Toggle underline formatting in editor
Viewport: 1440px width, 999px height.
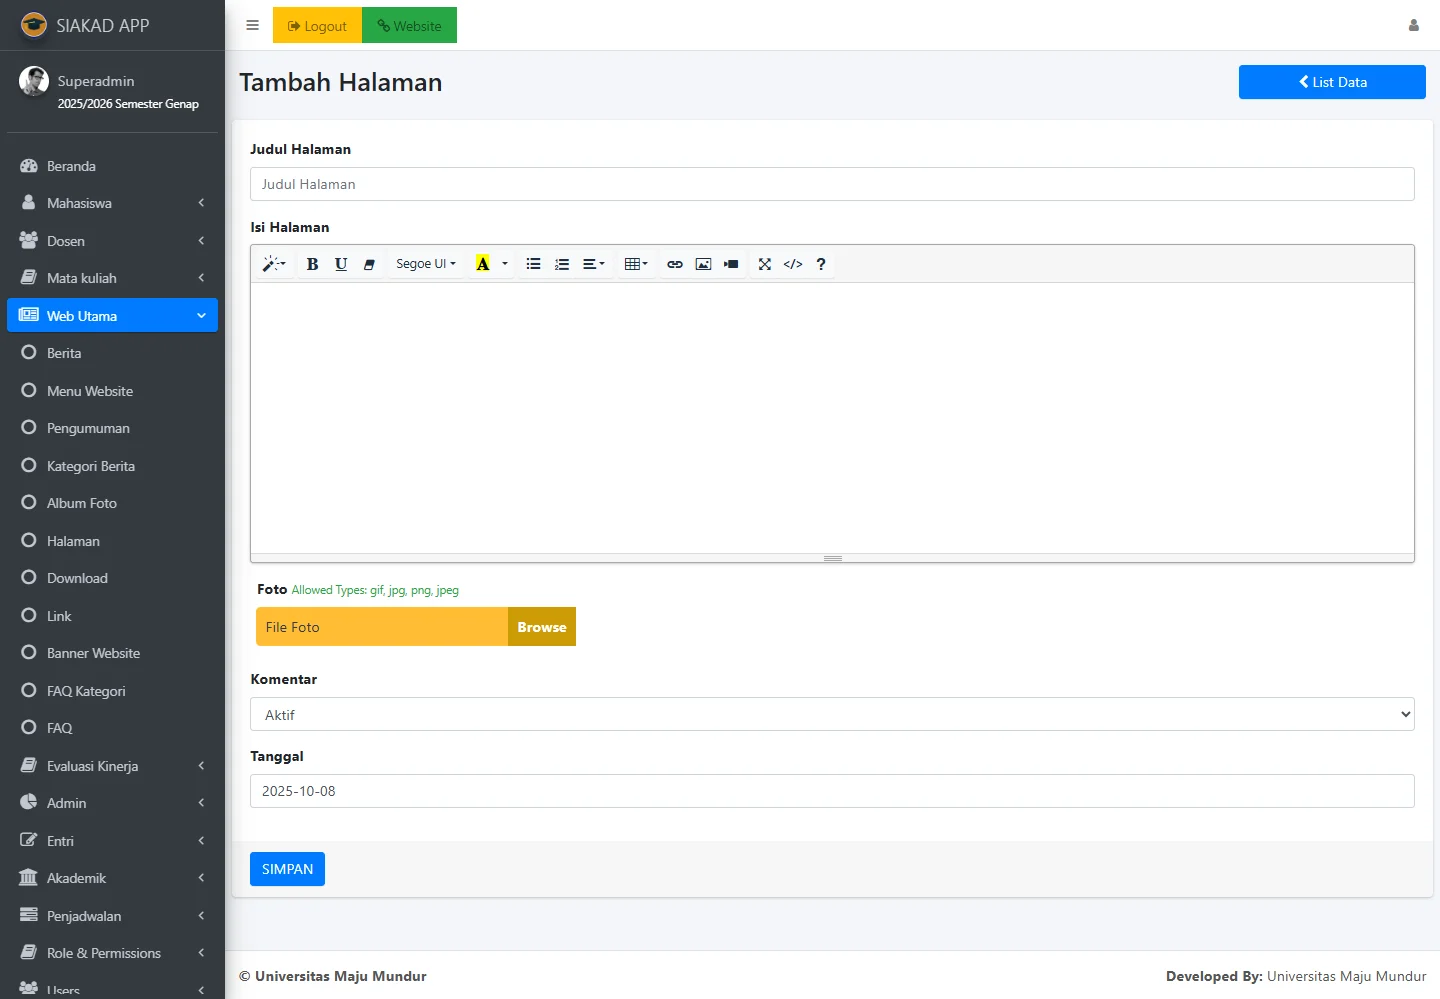[341, 264]
